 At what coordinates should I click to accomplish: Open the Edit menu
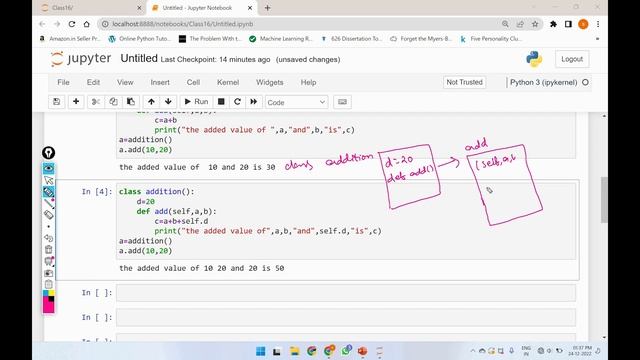pyautogui.click(x=93, y=82)
